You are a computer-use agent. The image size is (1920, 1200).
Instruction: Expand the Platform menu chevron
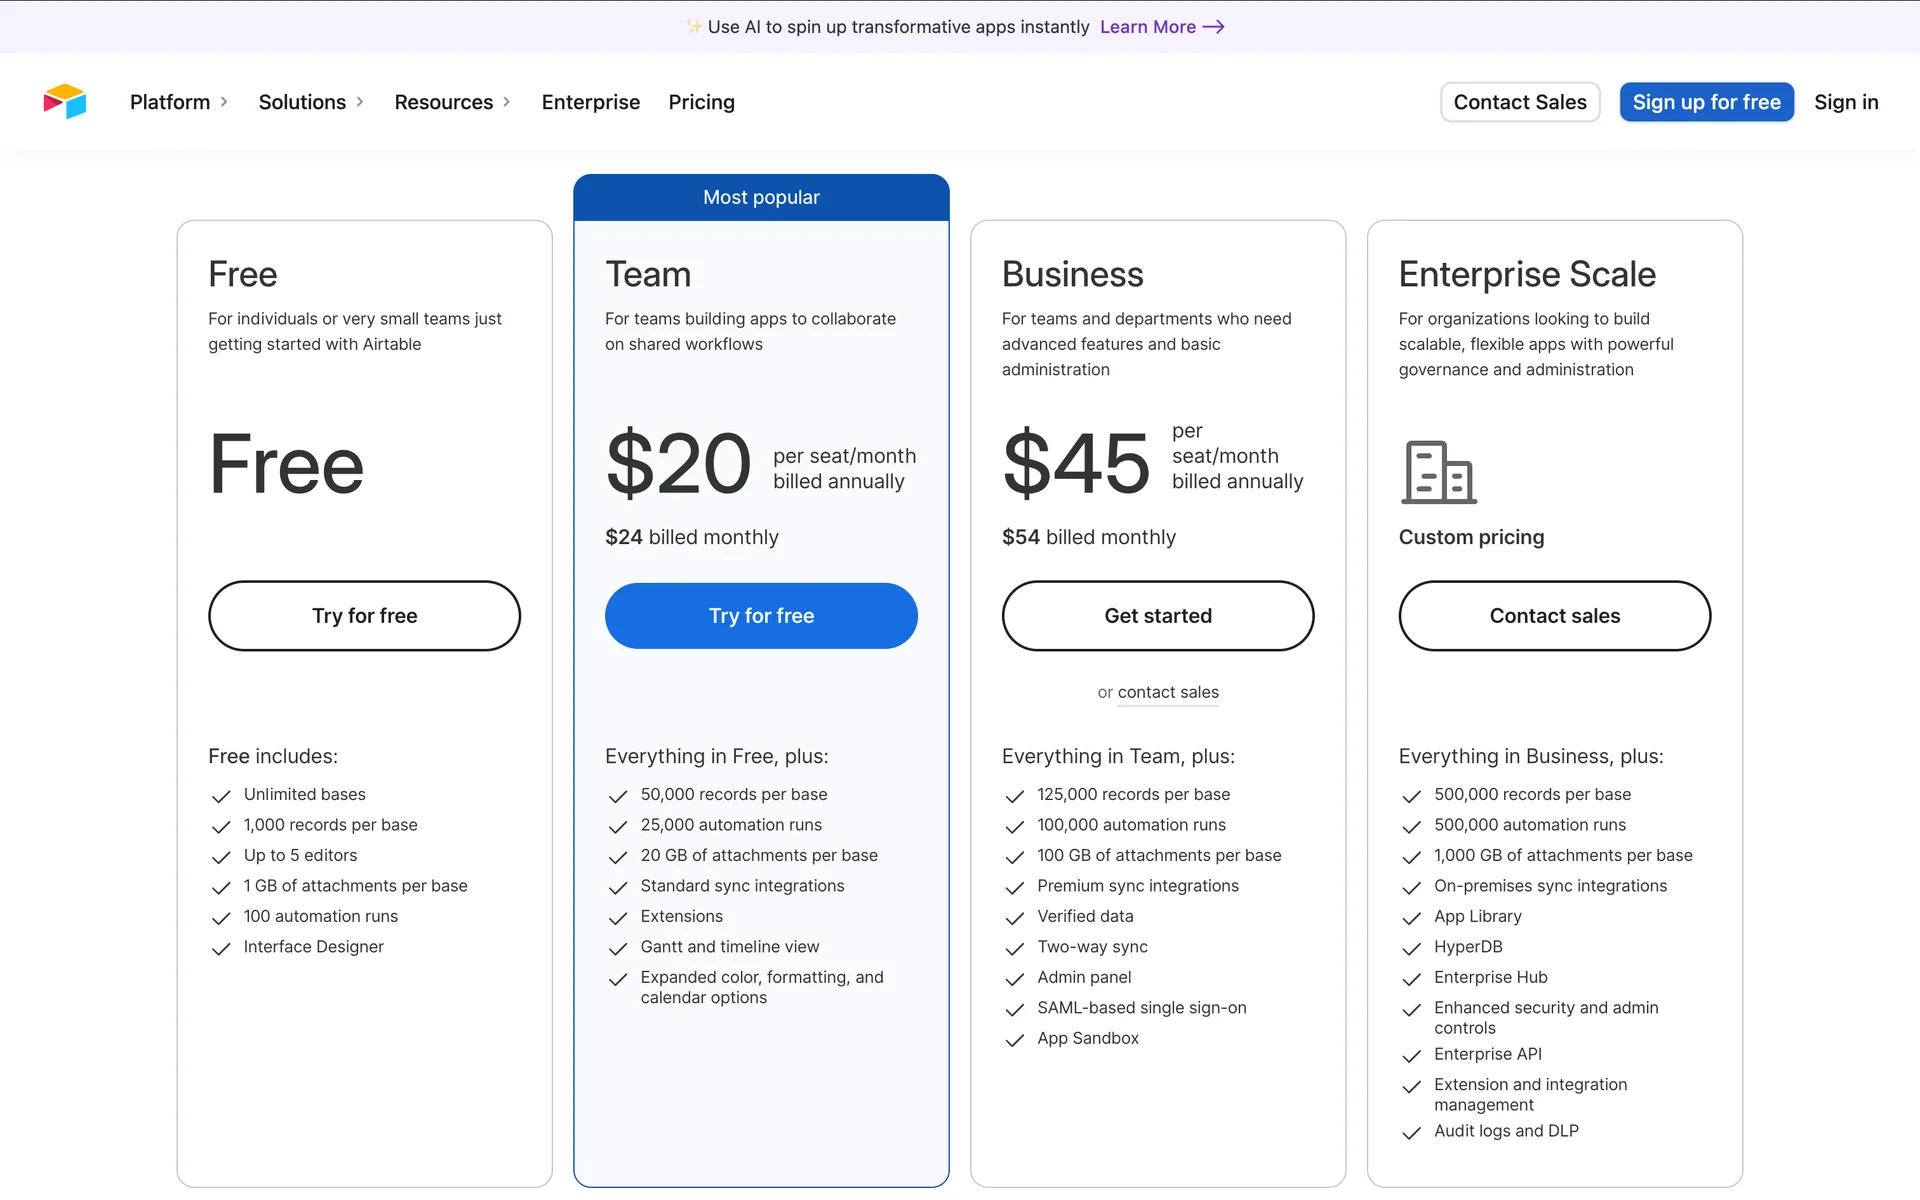tap(224, 102)
